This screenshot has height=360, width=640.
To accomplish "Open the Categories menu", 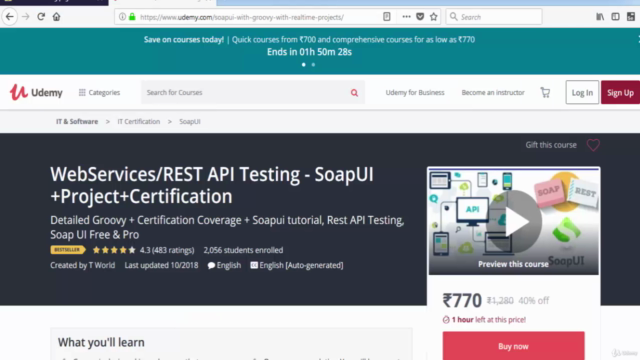I will point(99,93).
